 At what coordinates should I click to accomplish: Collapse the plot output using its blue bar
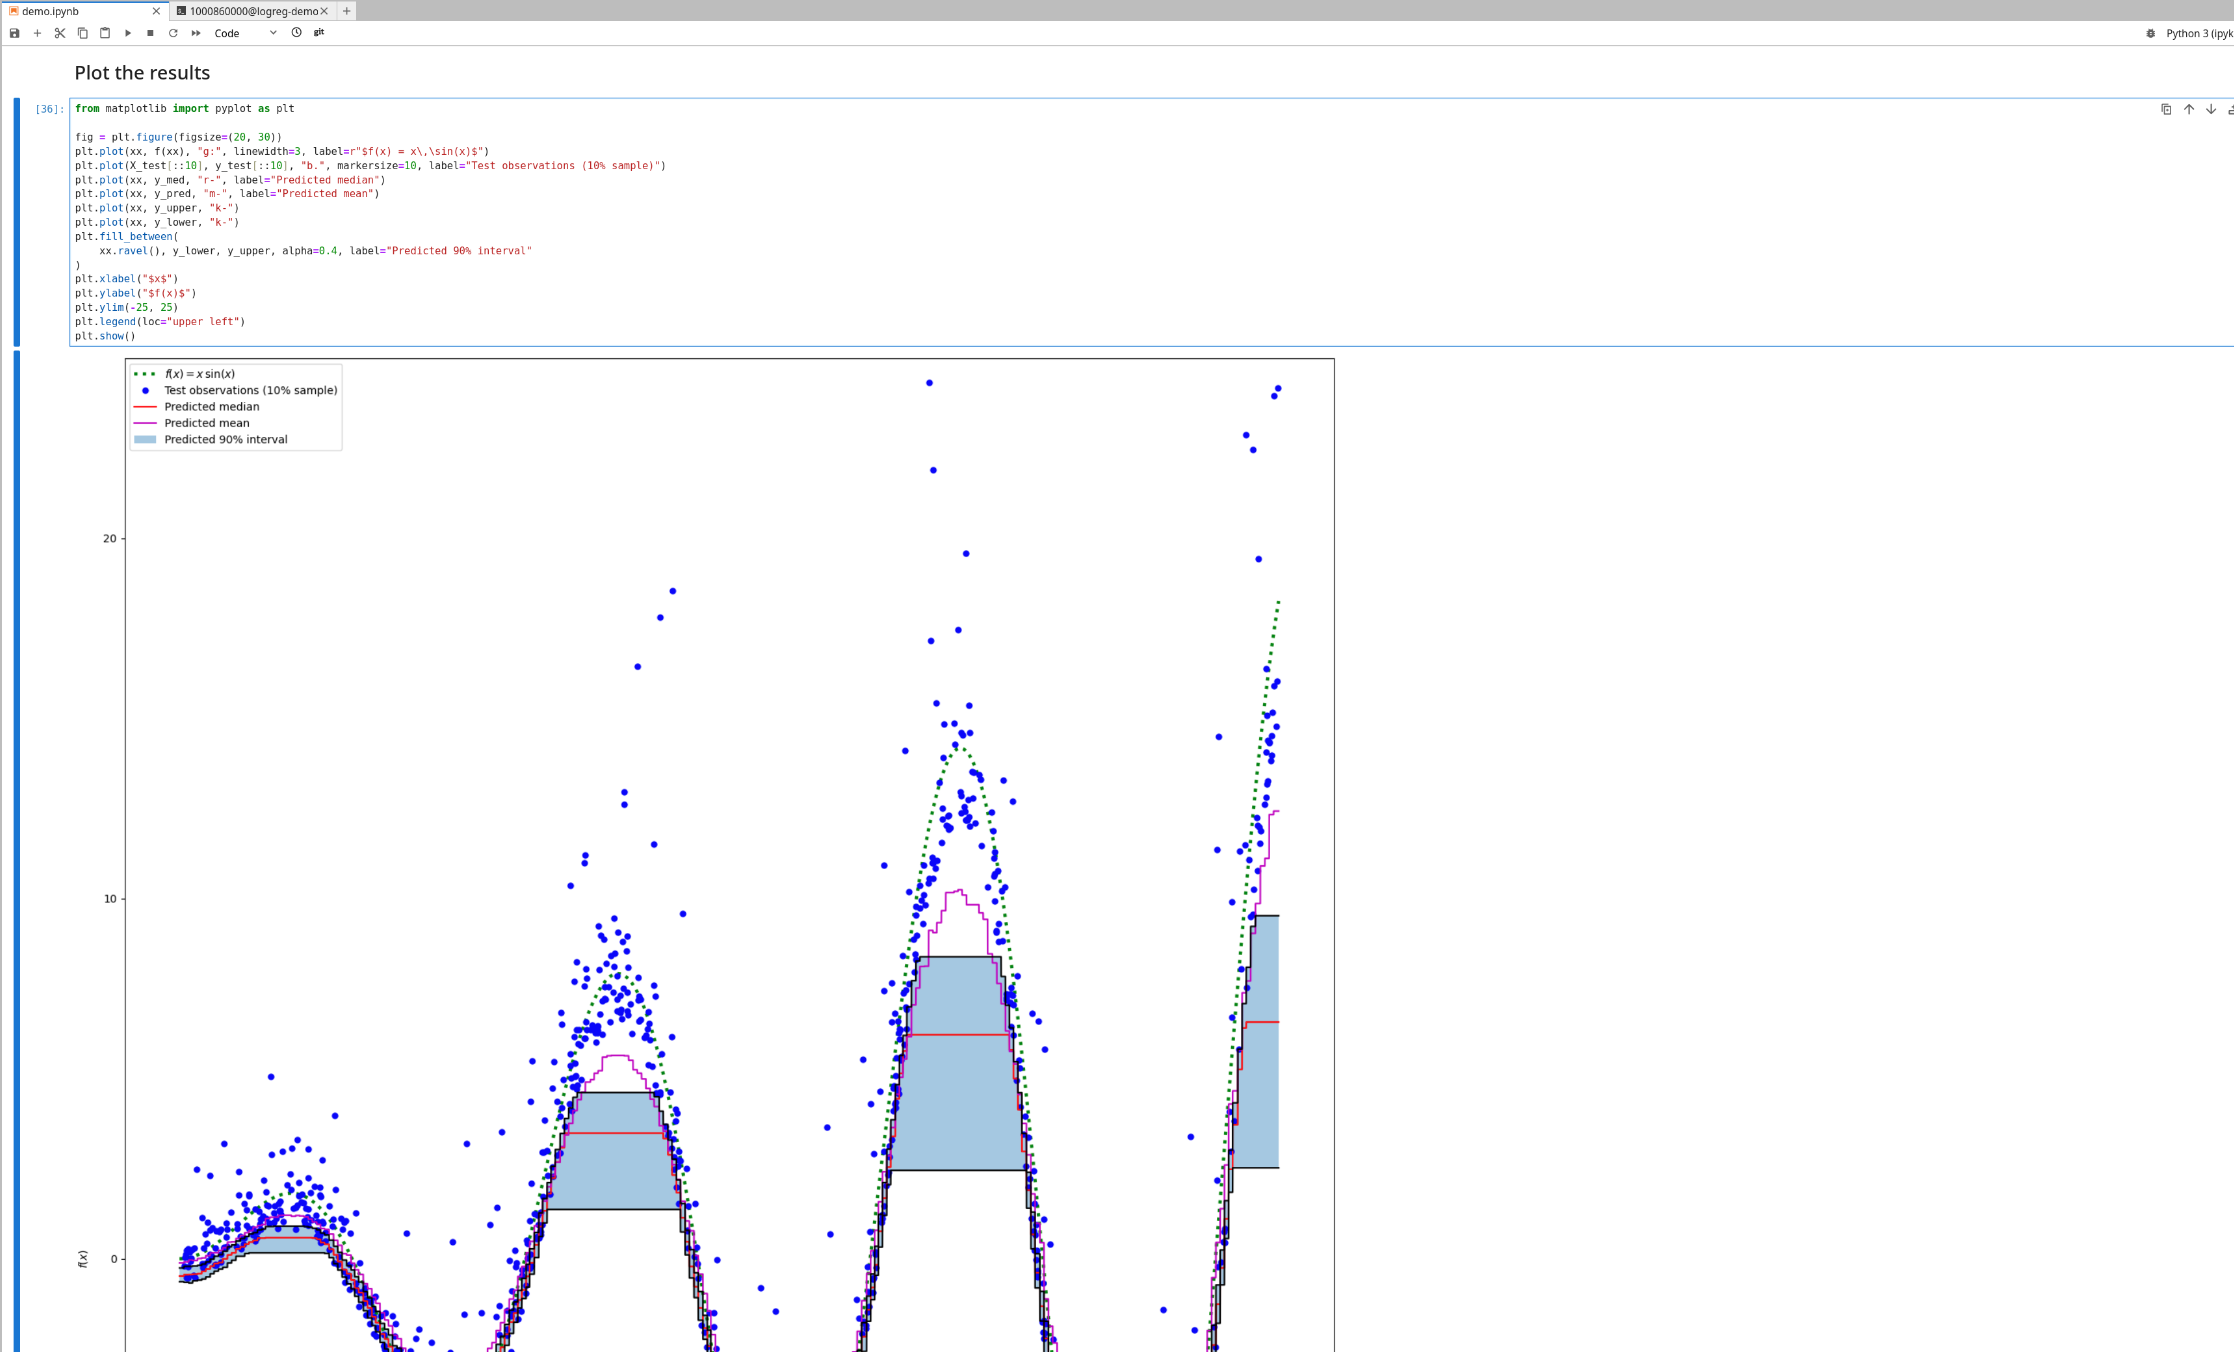(x=17, y=851)
